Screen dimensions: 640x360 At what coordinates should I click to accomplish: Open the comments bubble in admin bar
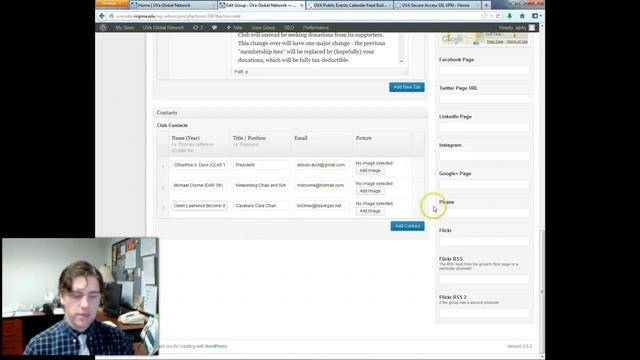click(x=214, y=28)
